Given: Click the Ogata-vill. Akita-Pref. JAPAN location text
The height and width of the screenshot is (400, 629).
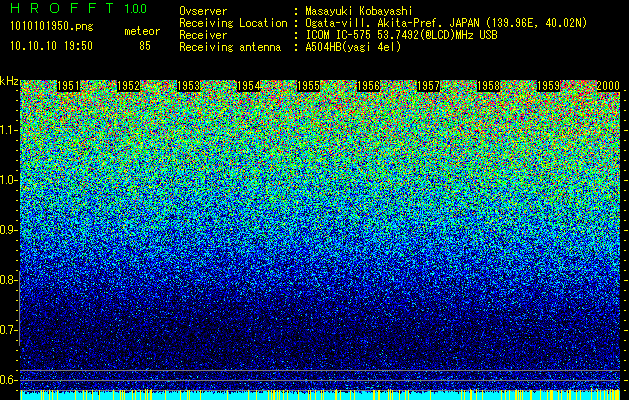Looking at the screenshot, I should tap(446, 23).
